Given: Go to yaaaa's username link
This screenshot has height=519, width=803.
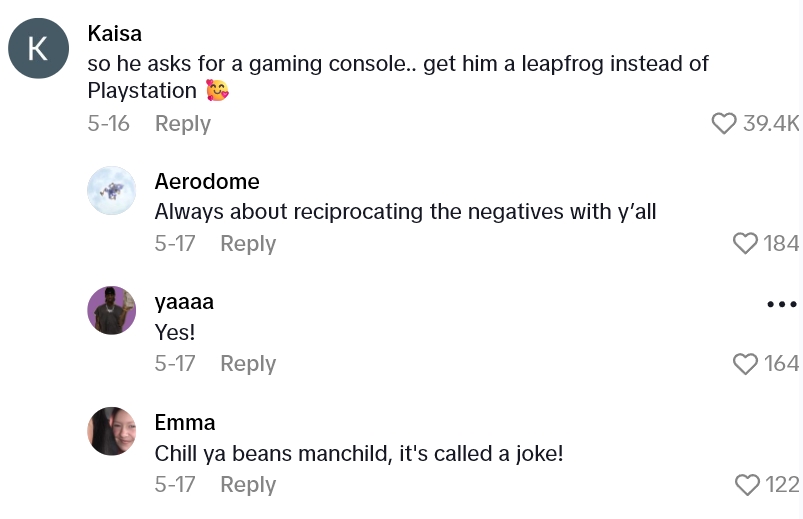Looking at the screenshot, I should [x=184, y=301].
